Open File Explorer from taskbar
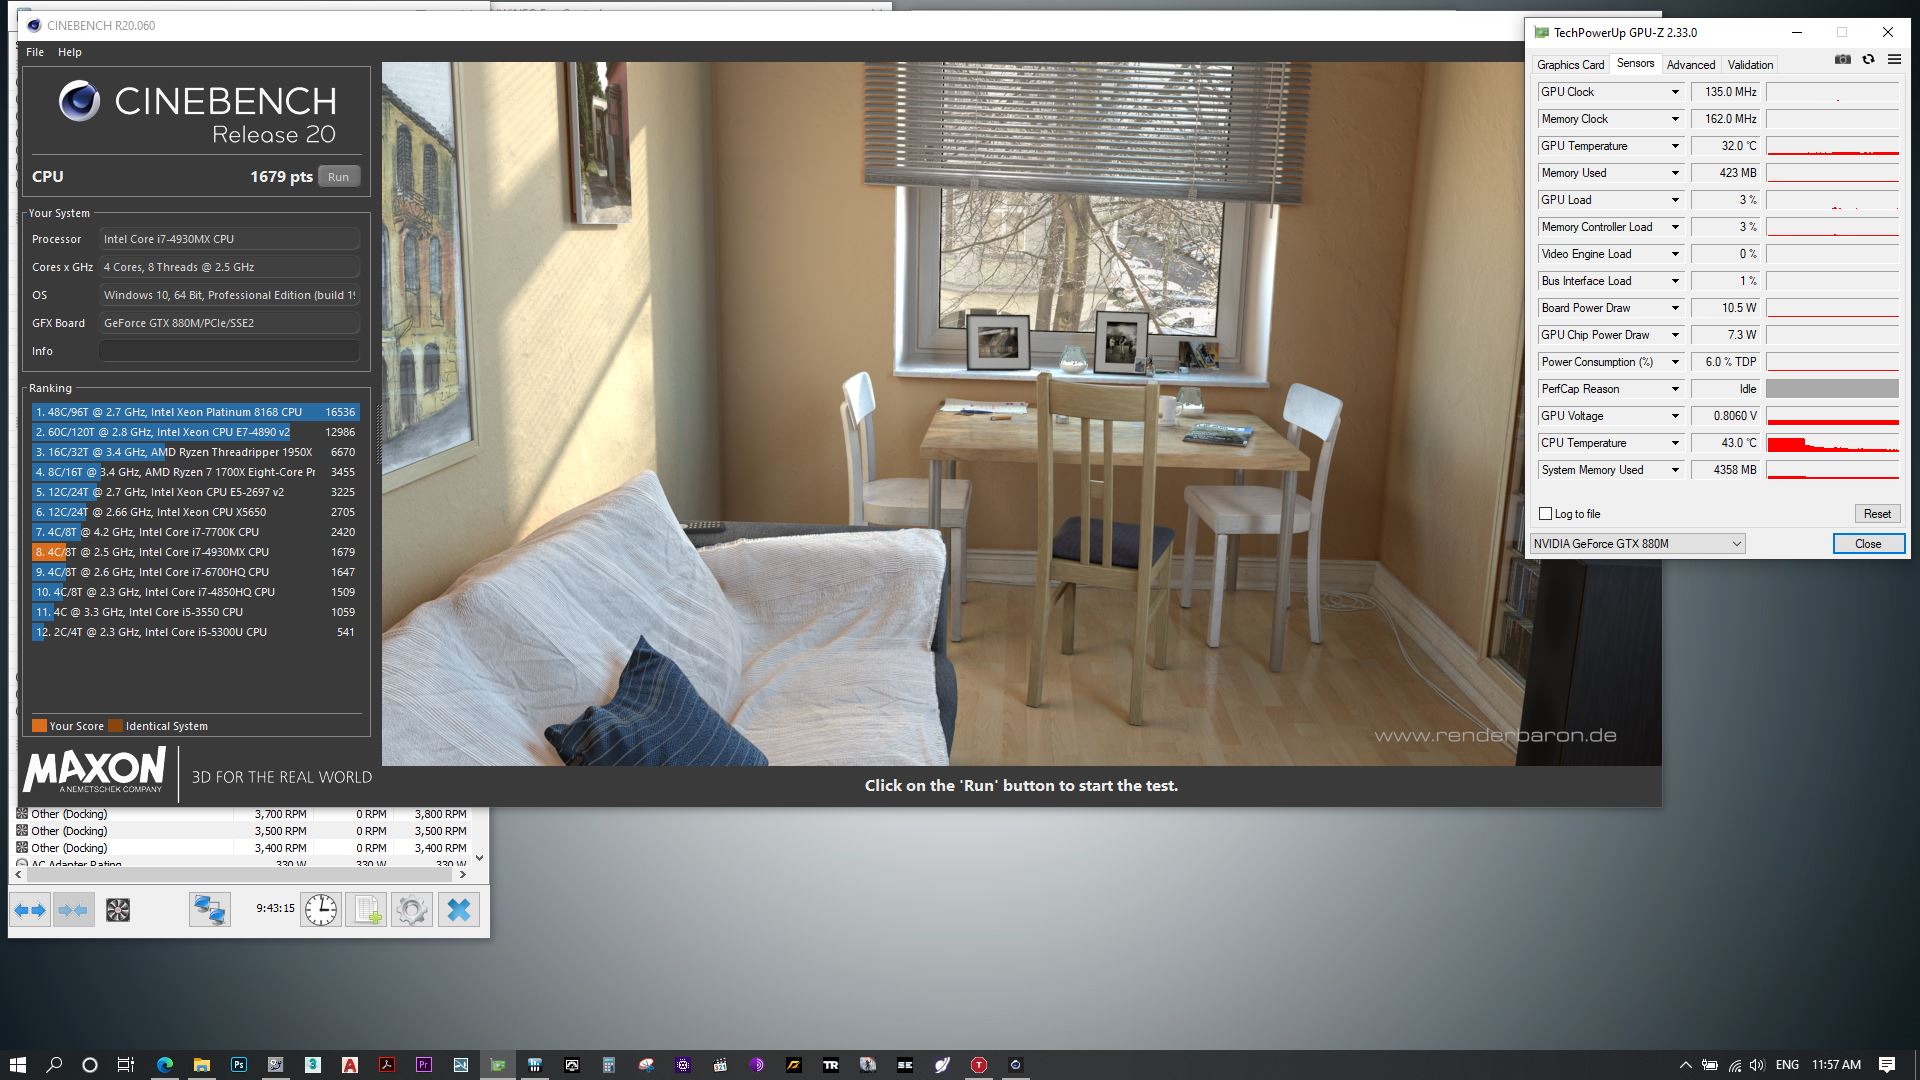1920x1080 pixels. coord(202,1065)
